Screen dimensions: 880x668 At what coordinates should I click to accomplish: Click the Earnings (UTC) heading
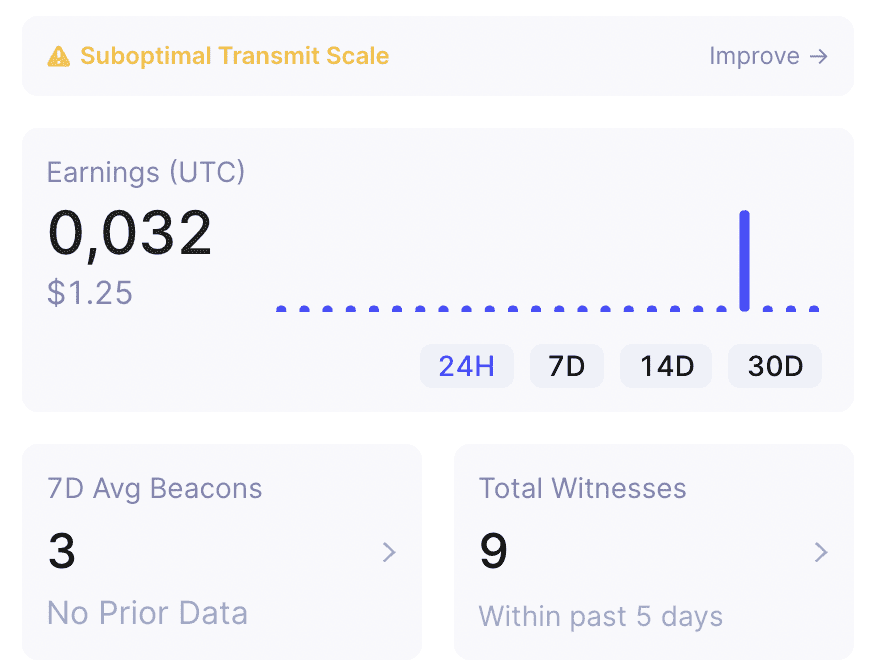pyautogui.click(x=146, y=172)
